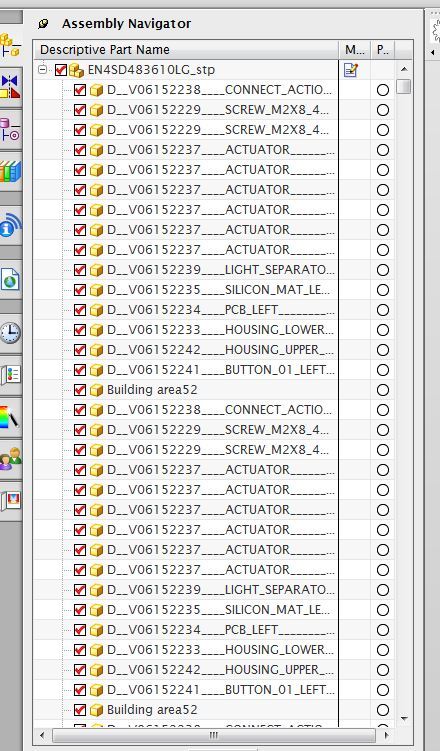
Task: Select the lower LIGHT_SEPARATO row text
Action: point(220,590)
